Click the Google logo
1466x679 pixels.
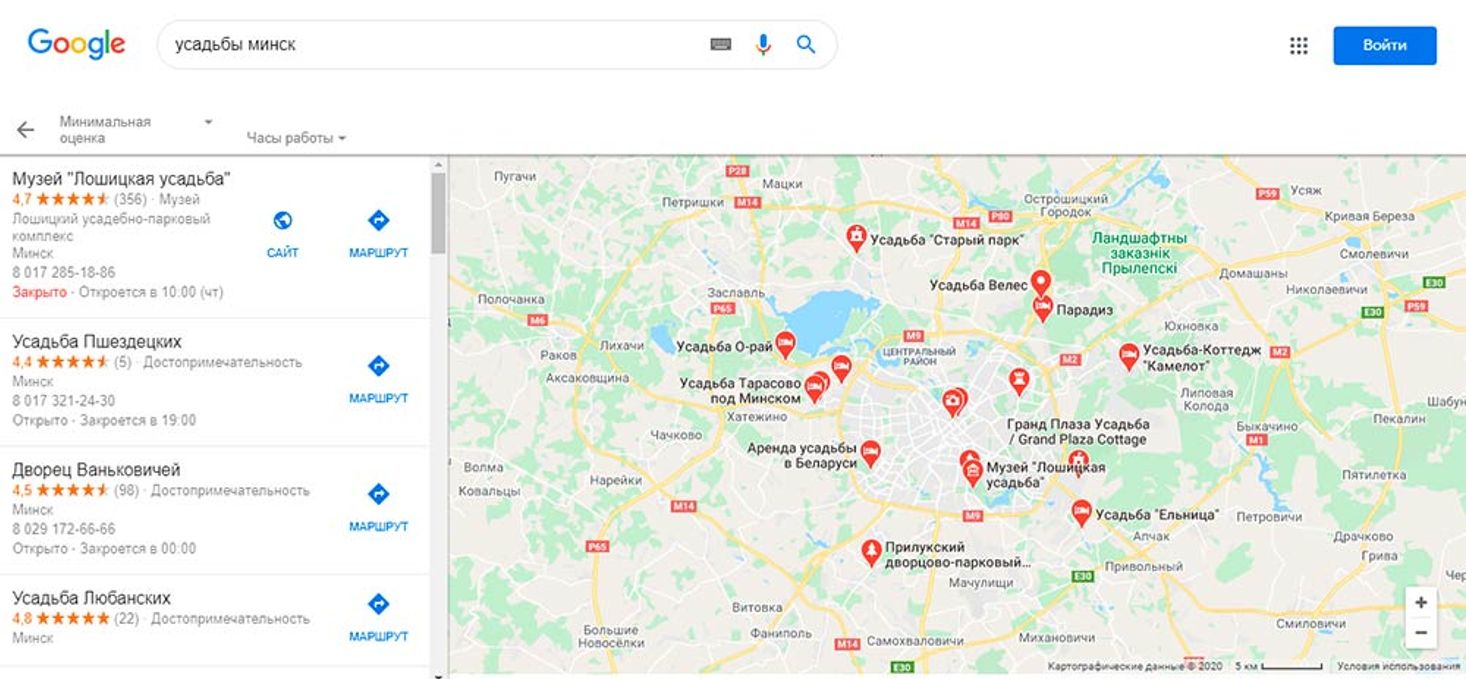76,43
